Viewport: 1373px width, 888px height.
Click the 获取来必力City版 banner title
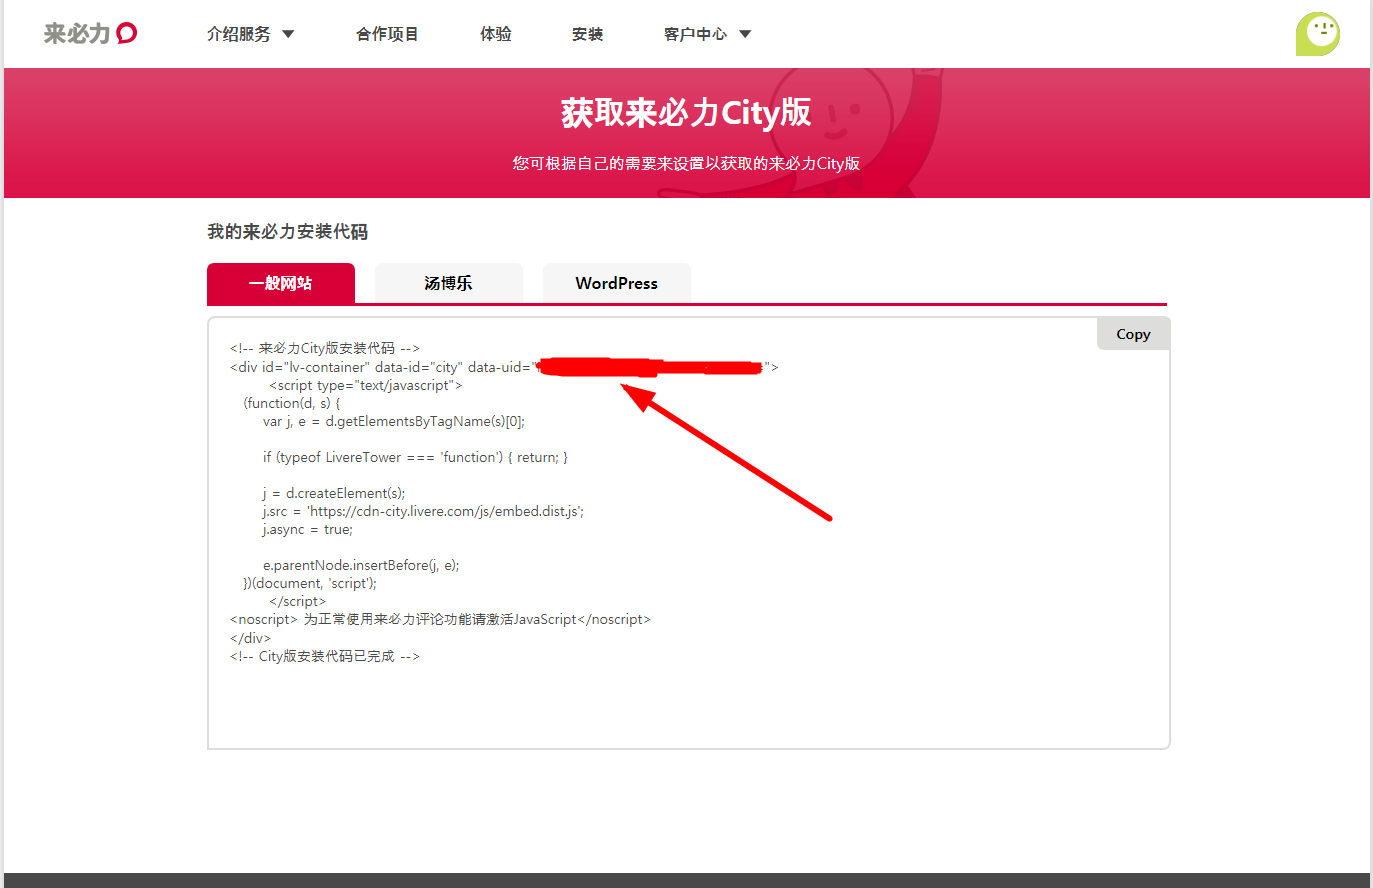tap(686, 113)
